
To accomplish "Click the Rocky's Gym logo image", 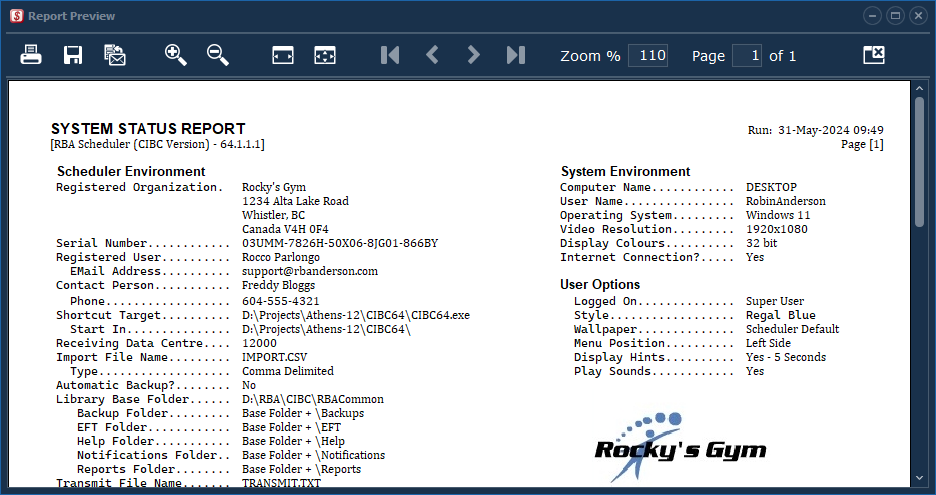I will 681,446.
